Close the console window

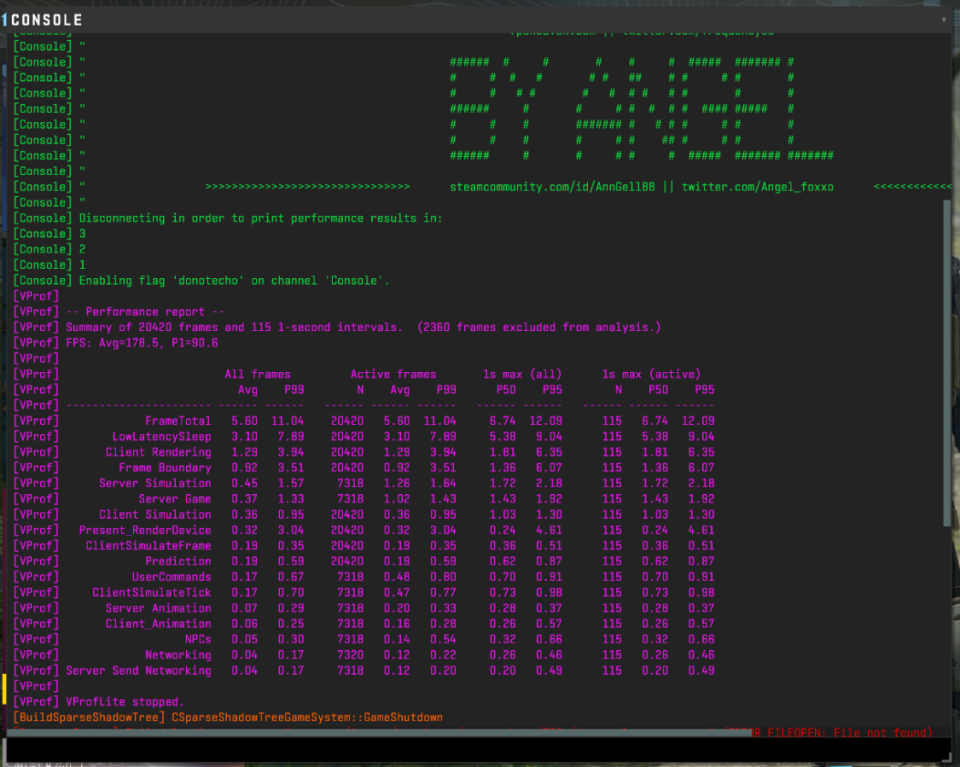pos(943,20)
